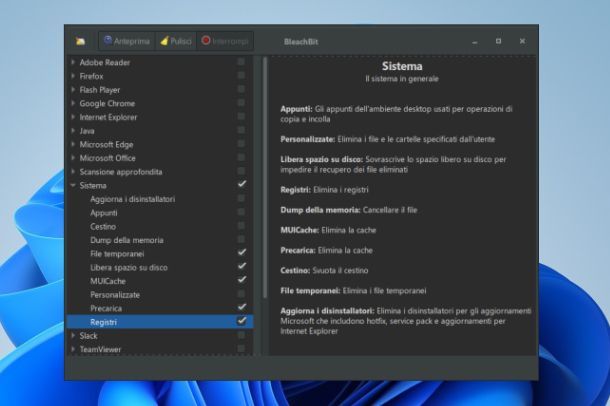The image size is (610, 406).
Task: Uncheck Libera spazio su disco checkbox
Action: point(242,266)
